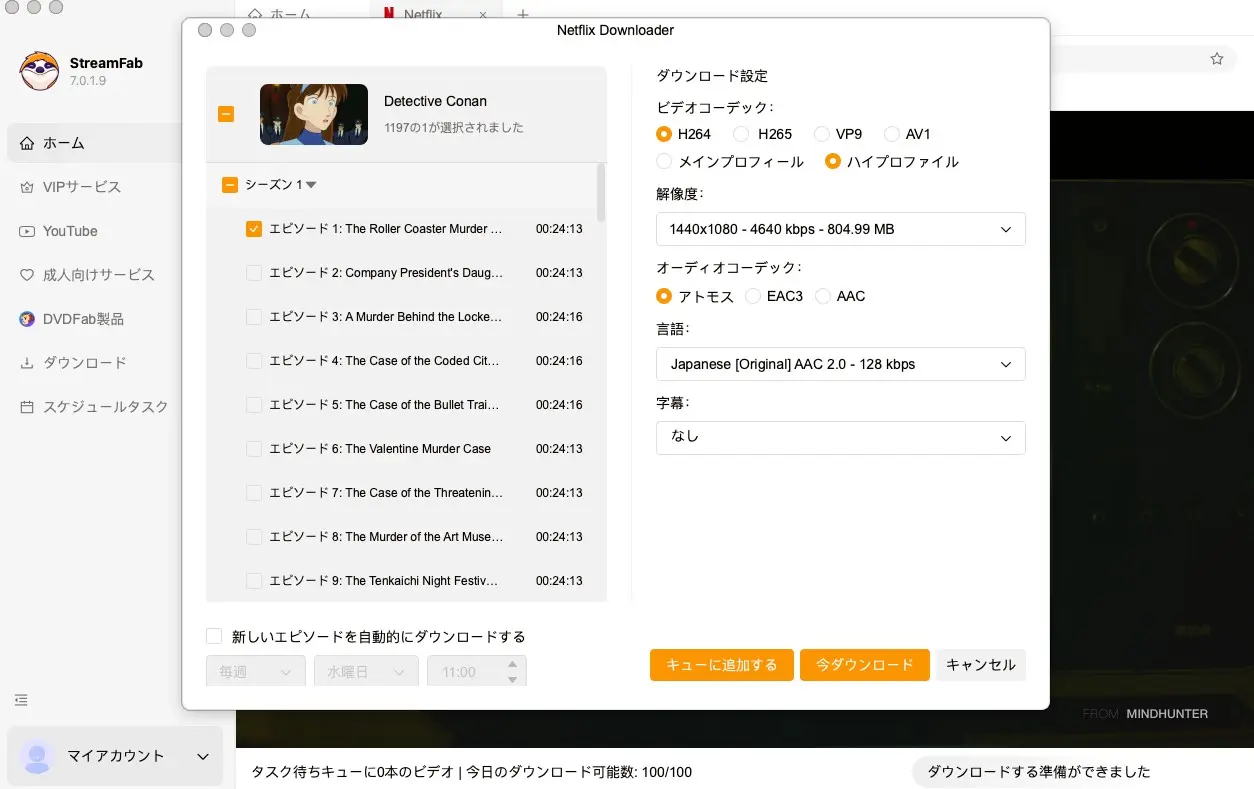Select アトモス audio codec

coord(664,296)
